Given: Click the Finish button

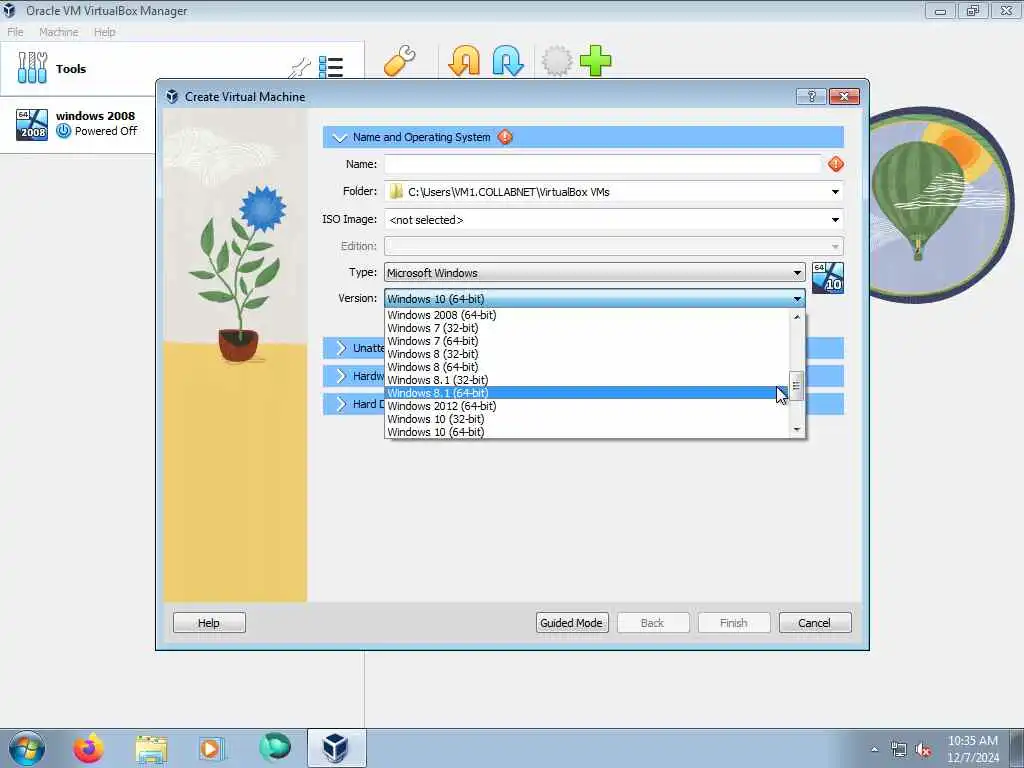Looking at the screenshot, I should click(x=733, y=623).
